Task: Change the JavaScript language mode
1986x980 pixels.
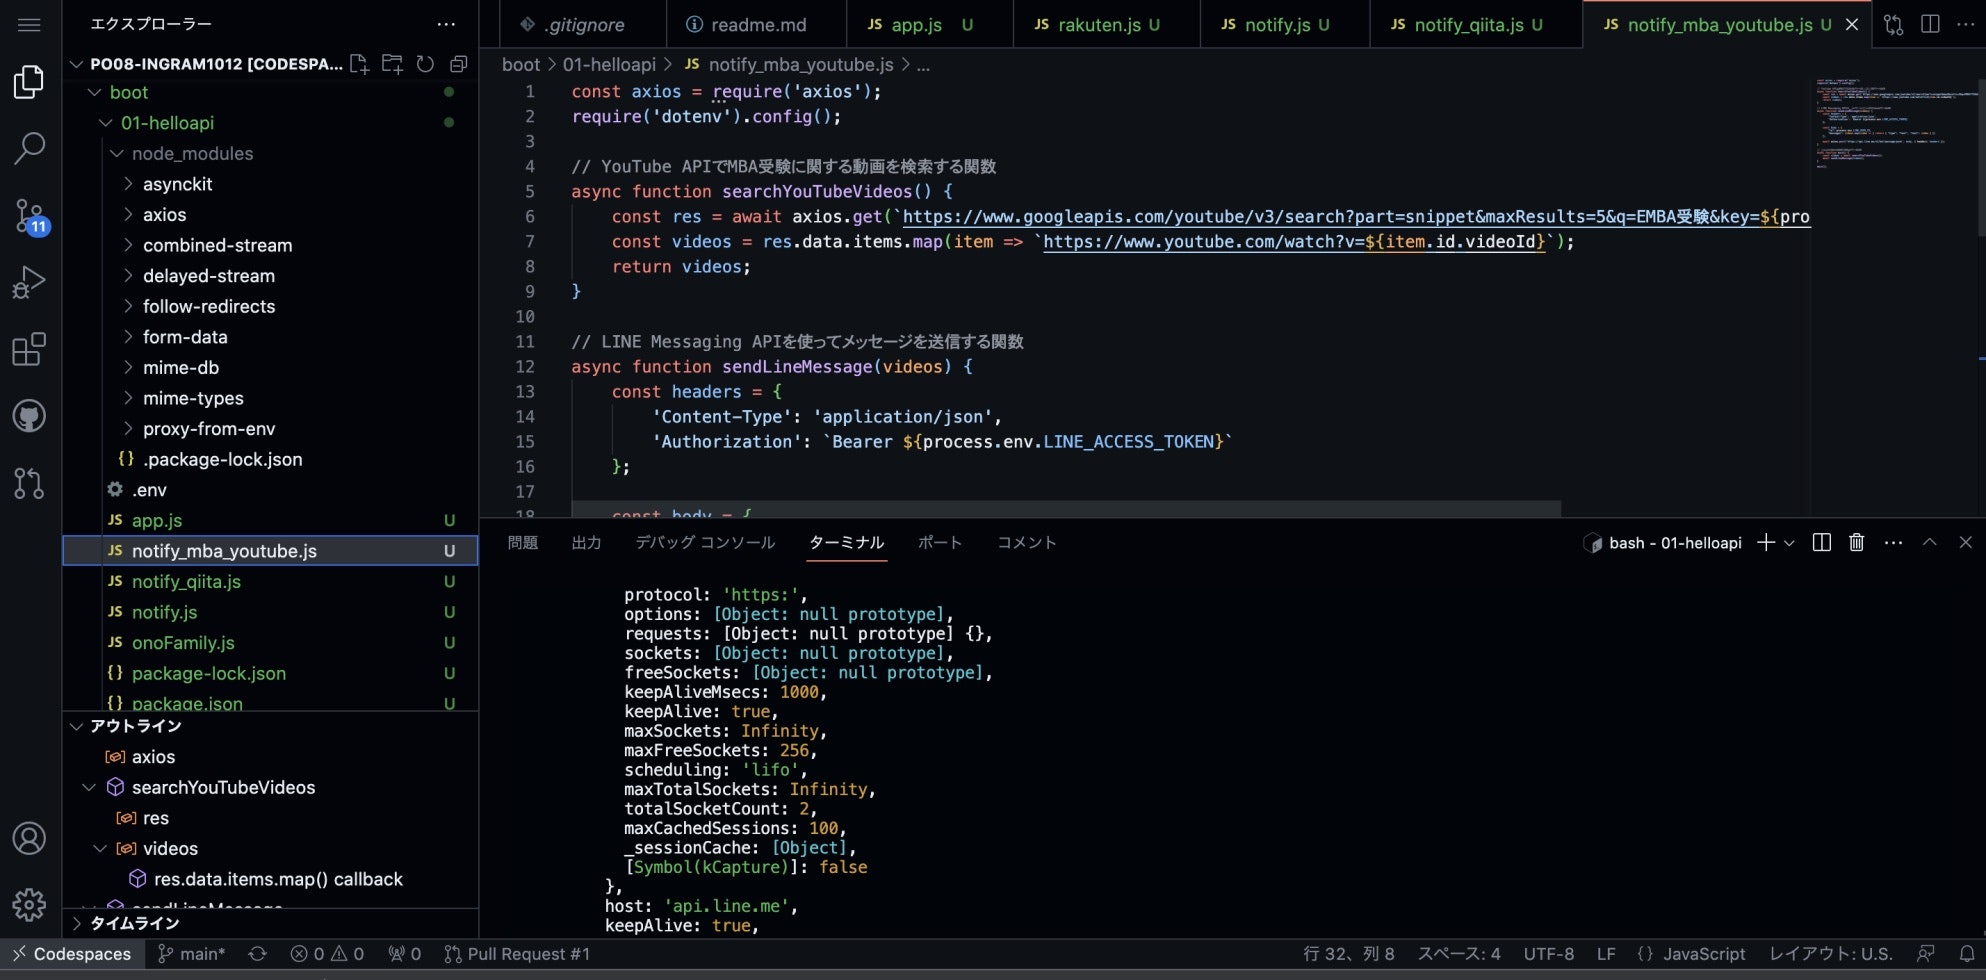Action: (1704, 954)
